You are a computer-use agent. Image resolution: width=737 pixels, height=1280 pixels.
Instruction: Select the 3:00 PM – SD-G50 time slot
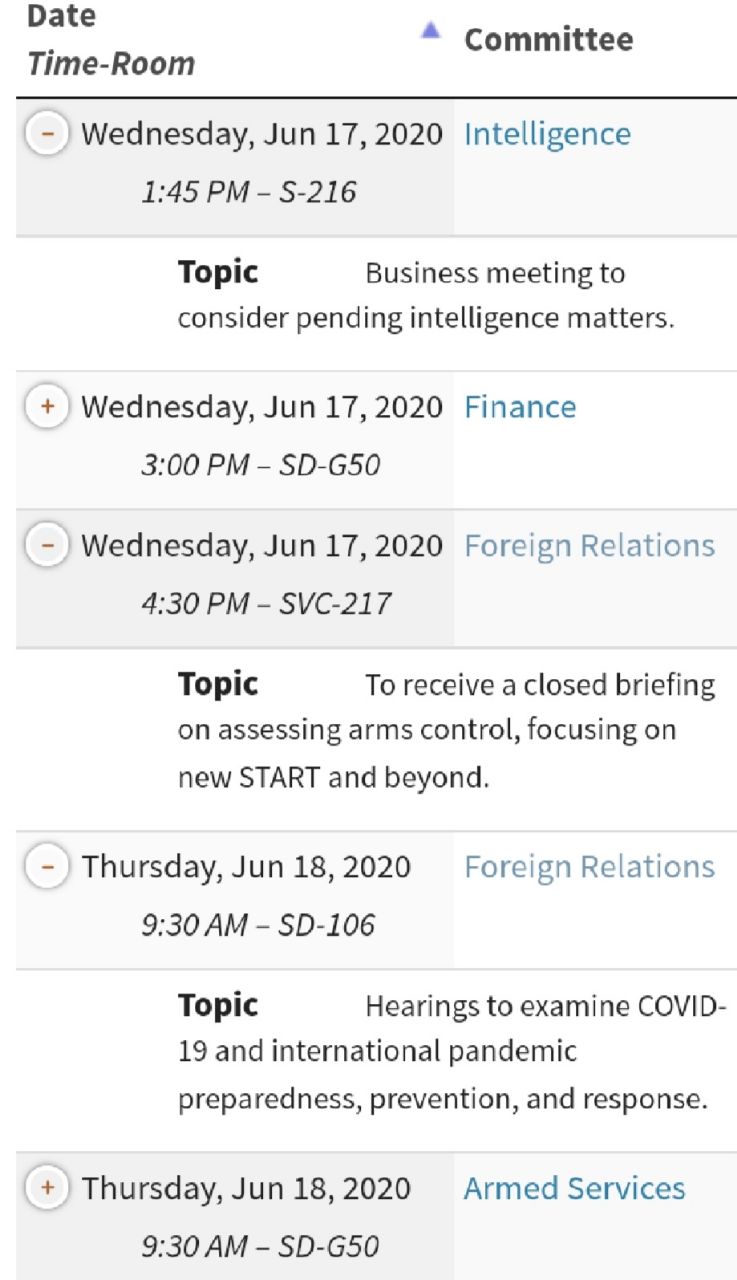260,465
